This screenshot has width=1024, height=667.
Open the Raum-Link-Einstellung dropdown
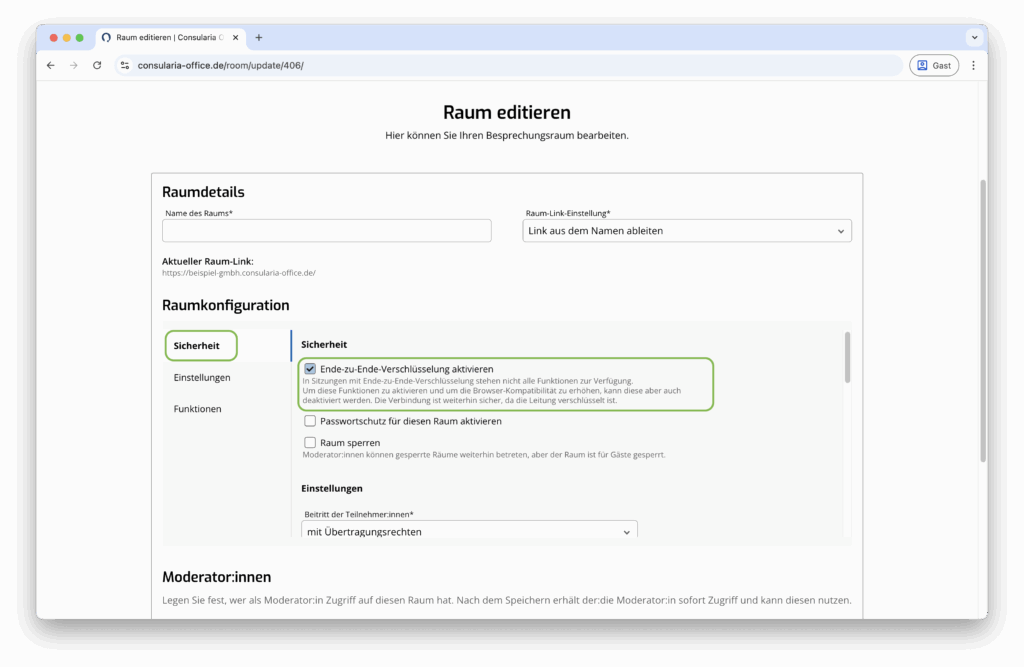687,231
